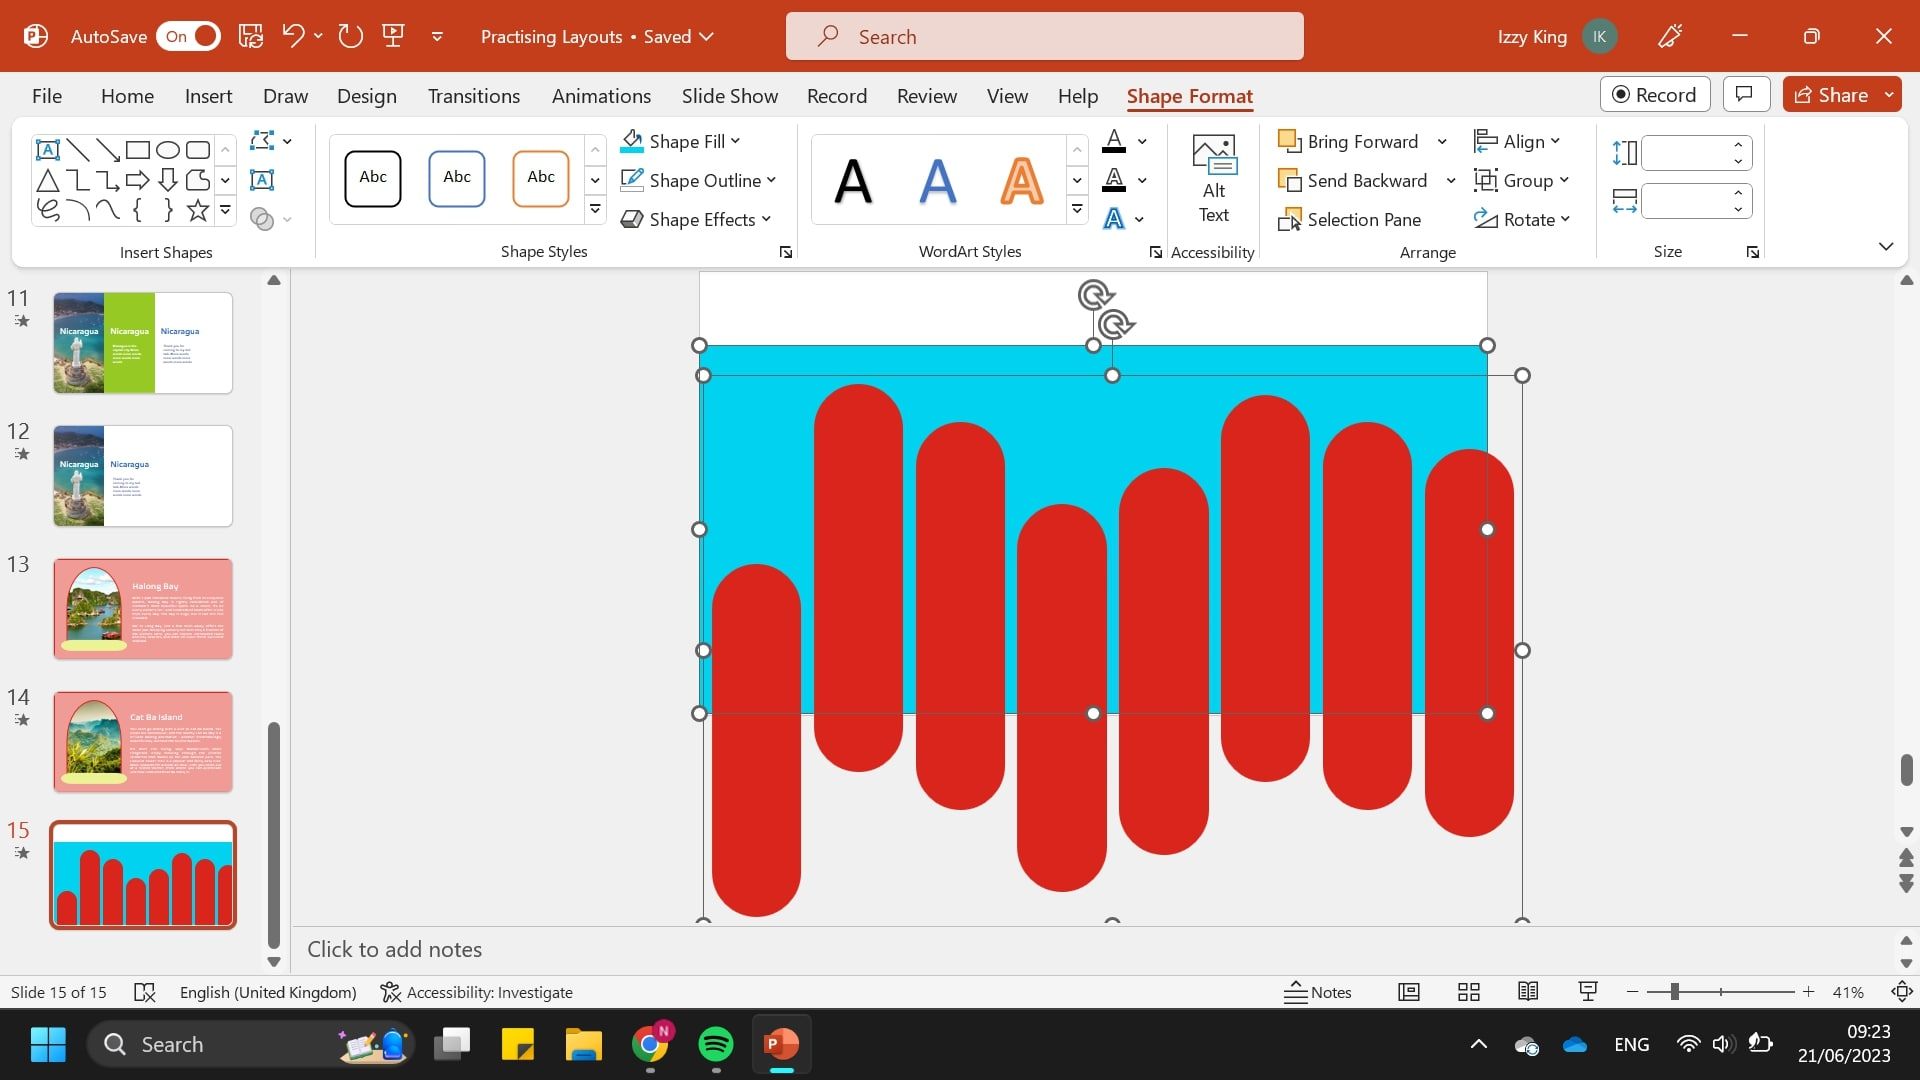Click the Record button
The height and width of the screenshot is (1080, 1920).
tap(1655, 95)
